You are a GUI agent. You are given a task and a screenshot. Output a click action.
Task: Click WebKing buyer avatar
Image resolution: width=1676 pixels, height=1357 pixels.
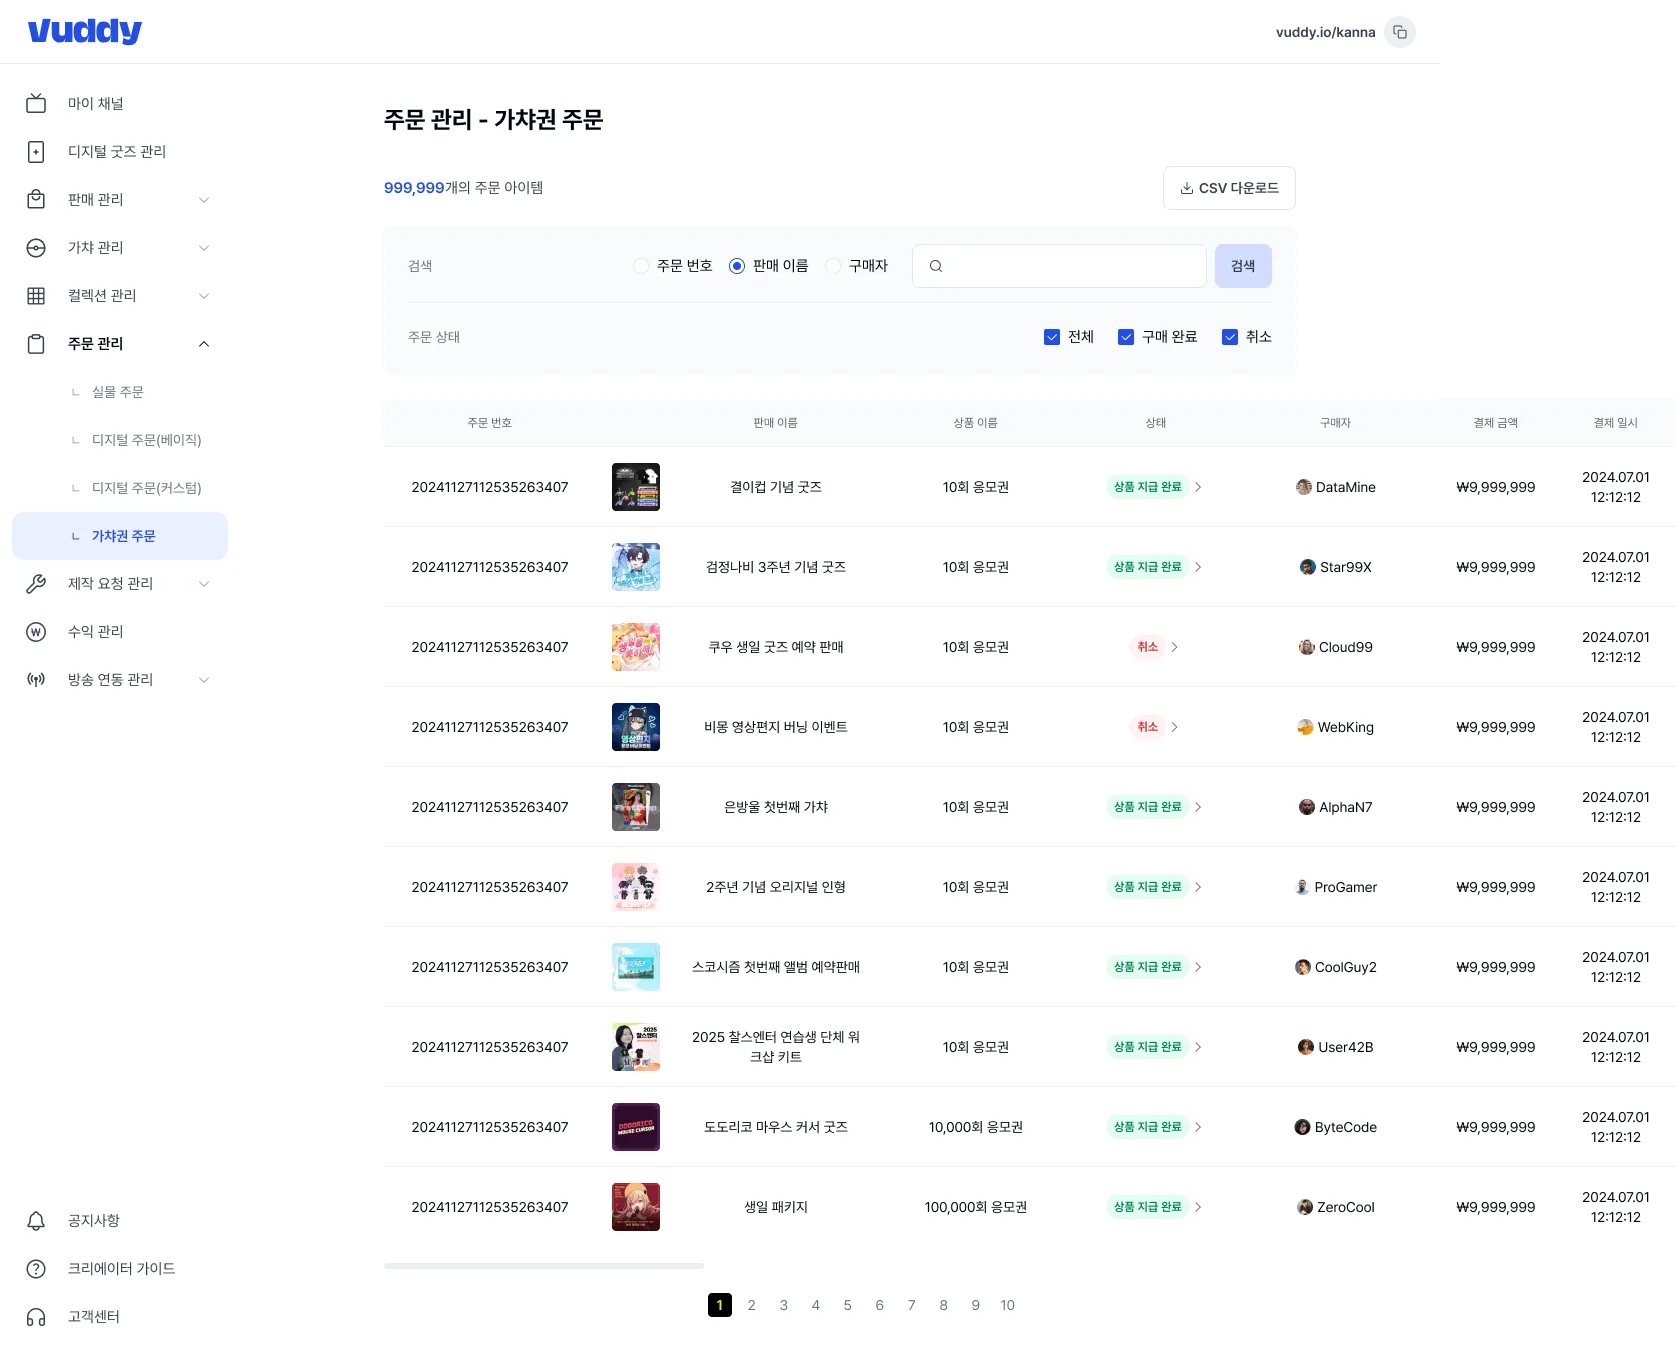(1306, 727)
